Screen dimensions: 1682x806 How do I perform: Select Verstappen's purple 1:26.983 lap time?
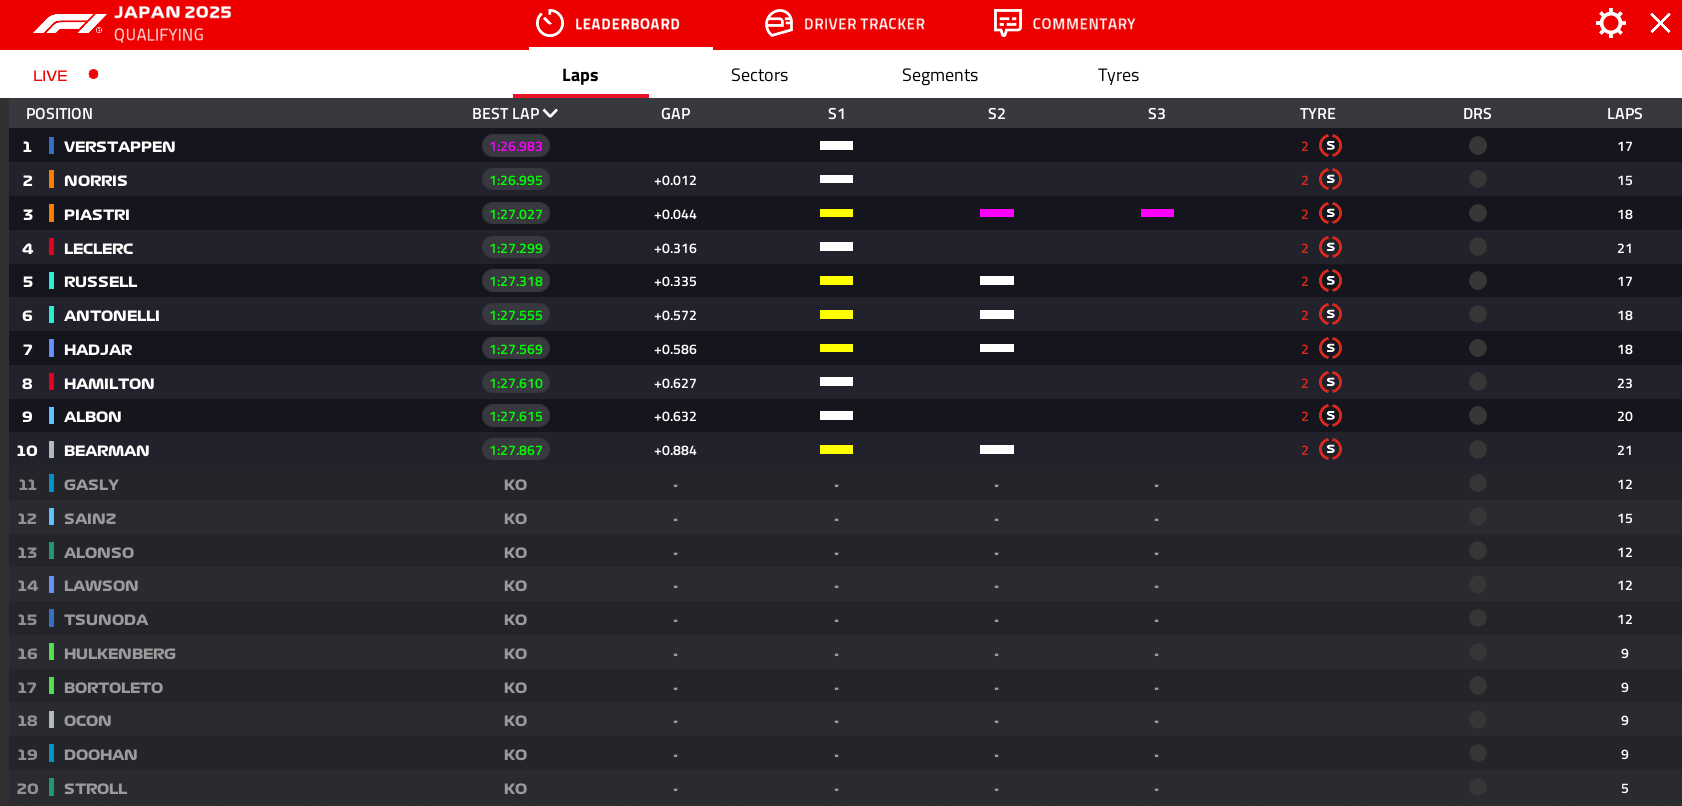tap(516, 146)
